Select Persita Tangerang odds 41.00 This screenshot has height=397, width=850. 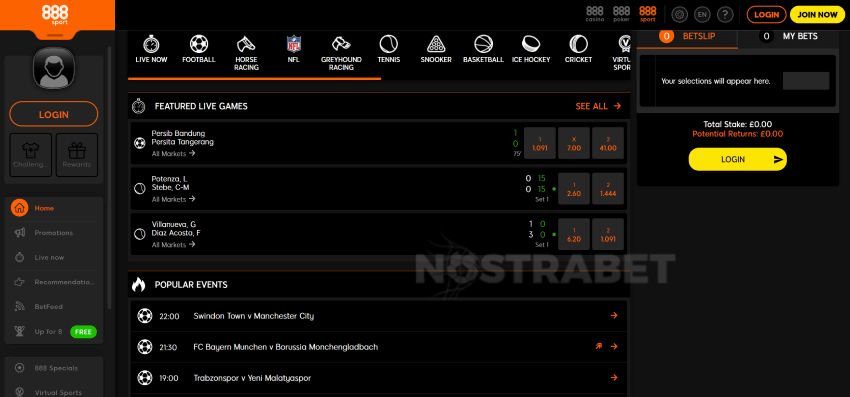608,143
